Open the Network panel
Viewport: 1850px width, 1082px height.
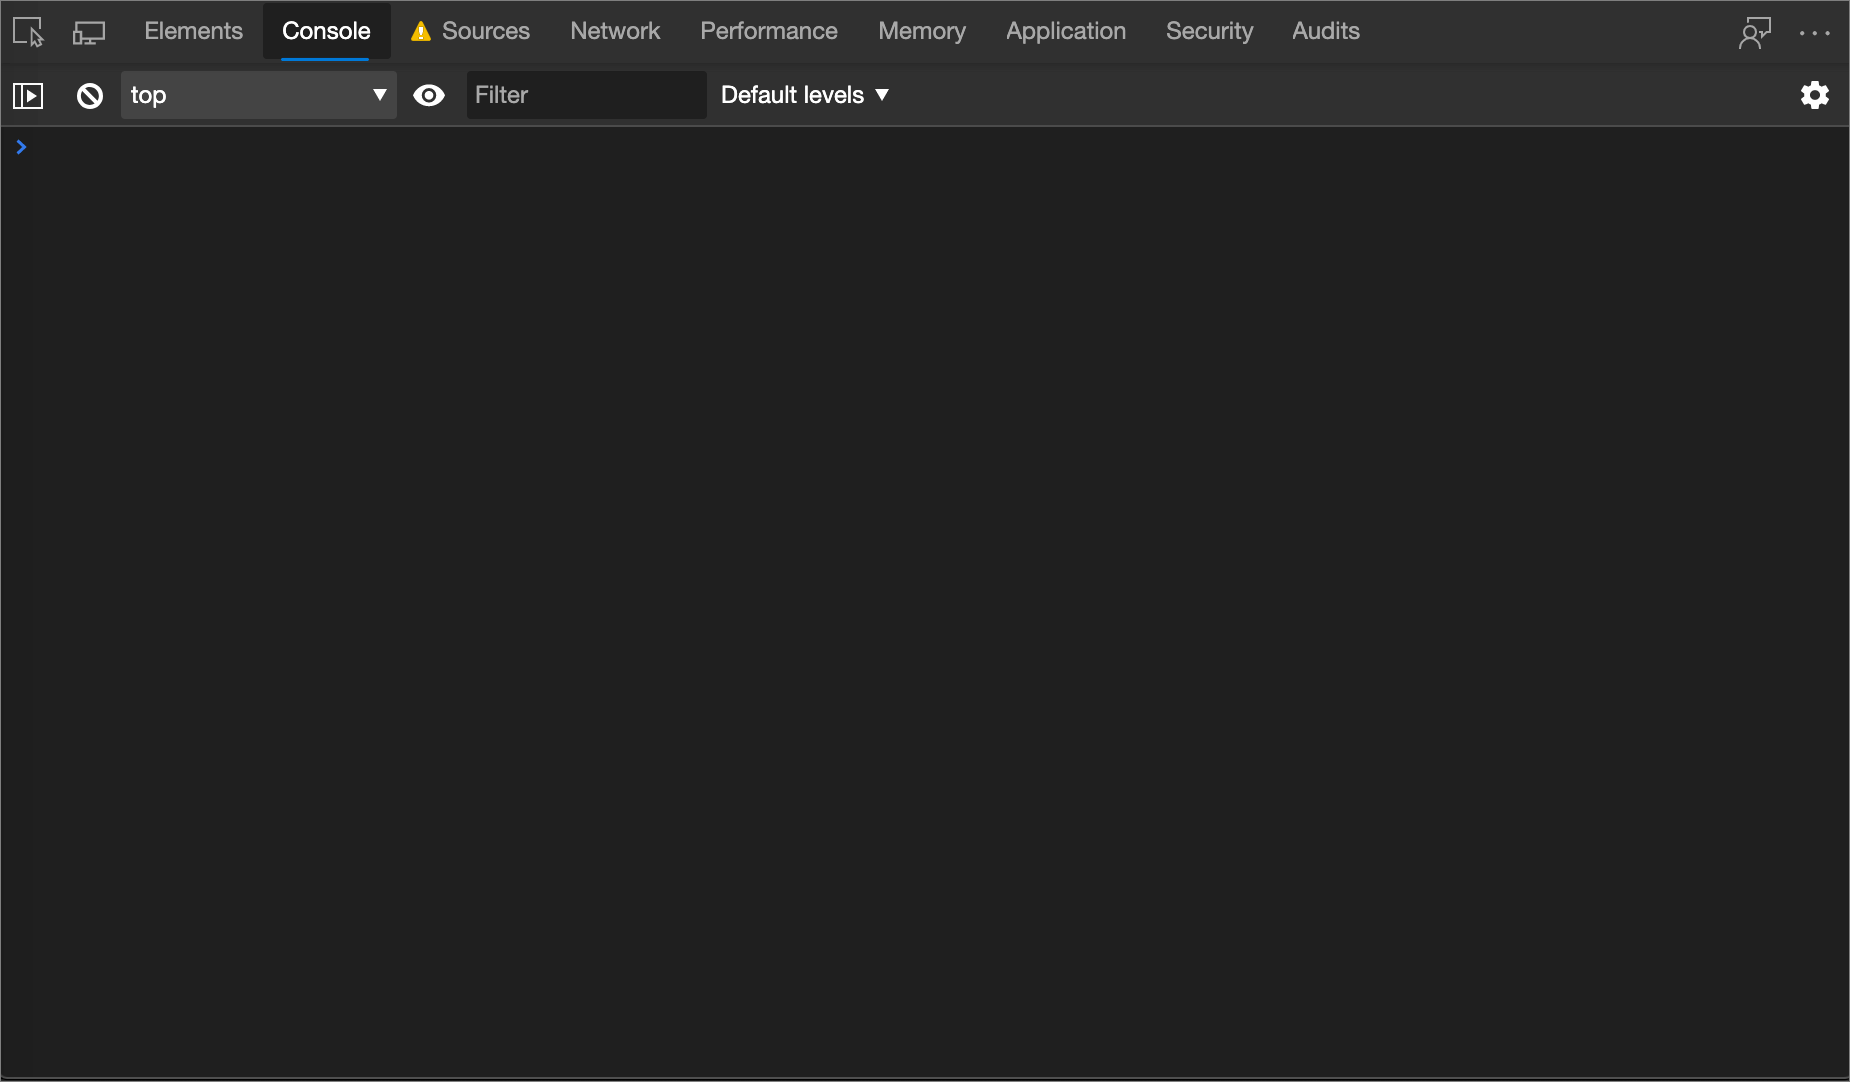pyautogui.click(x=615, y=31)
